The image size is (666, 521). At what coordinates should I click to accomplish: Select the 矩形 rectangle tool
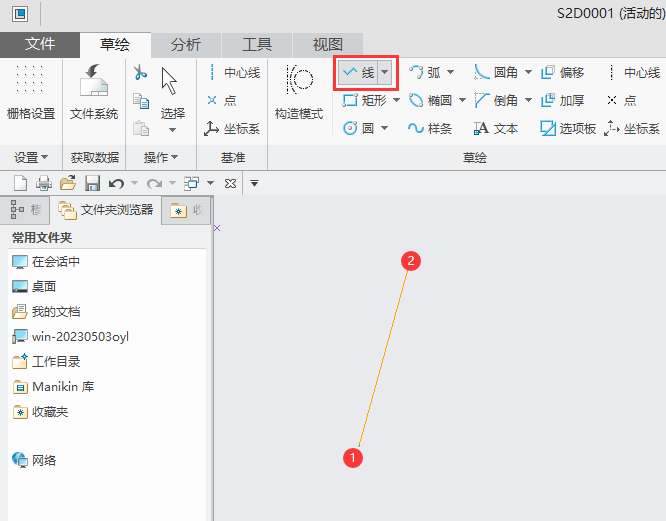tap(364, 101)
